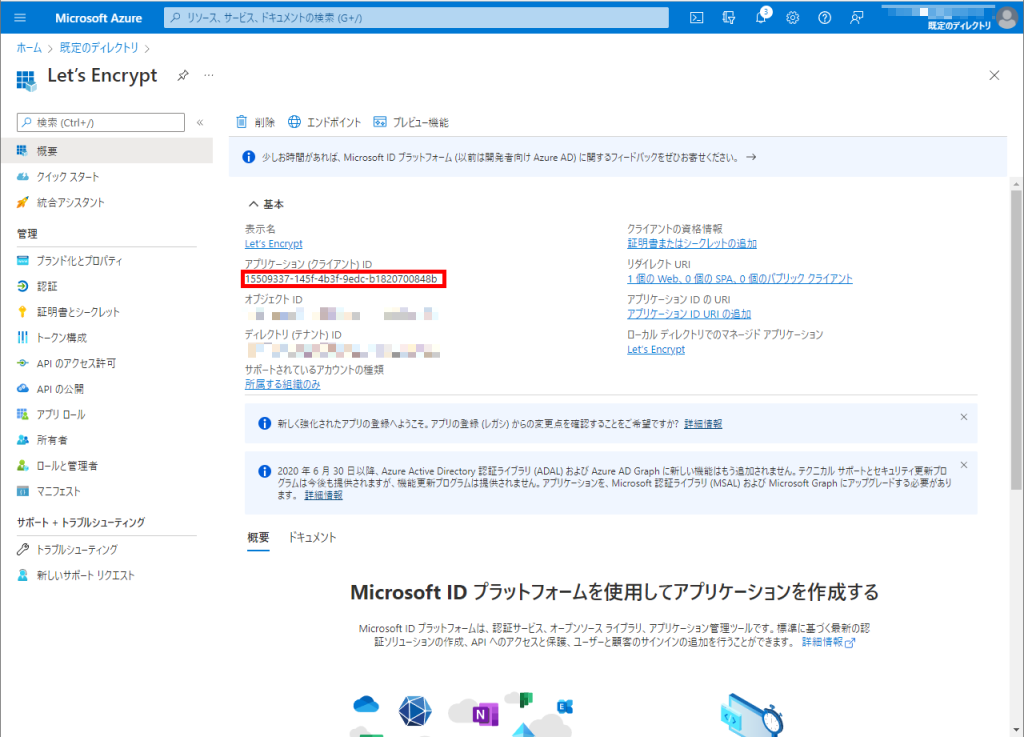This screenshot has height=737, width=1024.
Task: Select 概要 in the side menu
Action: [x=106, y=151]
